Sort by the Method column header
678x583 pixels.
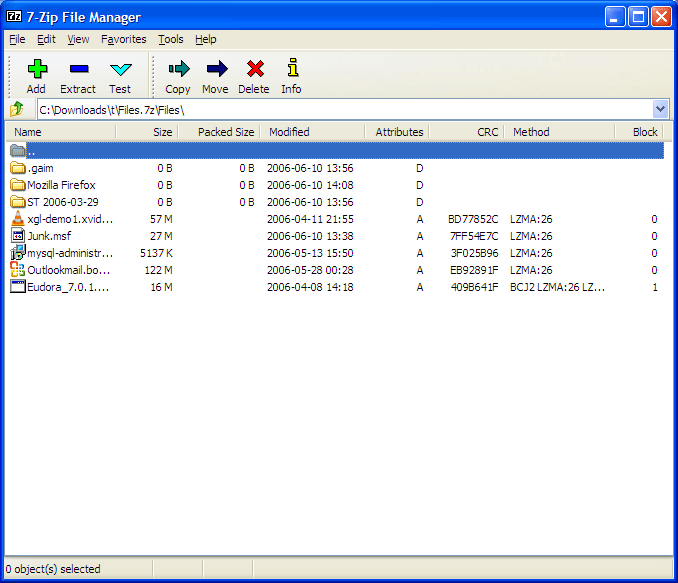tap(560, 132)
